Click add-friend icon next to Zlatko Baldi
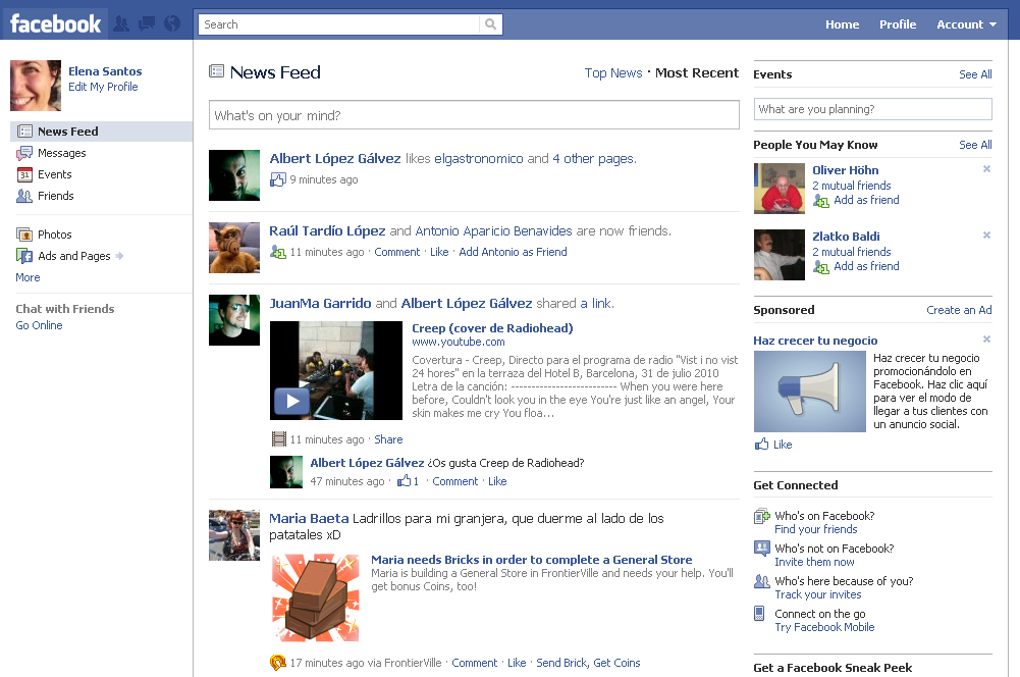 pyautogui.click(x=821, y=267)
